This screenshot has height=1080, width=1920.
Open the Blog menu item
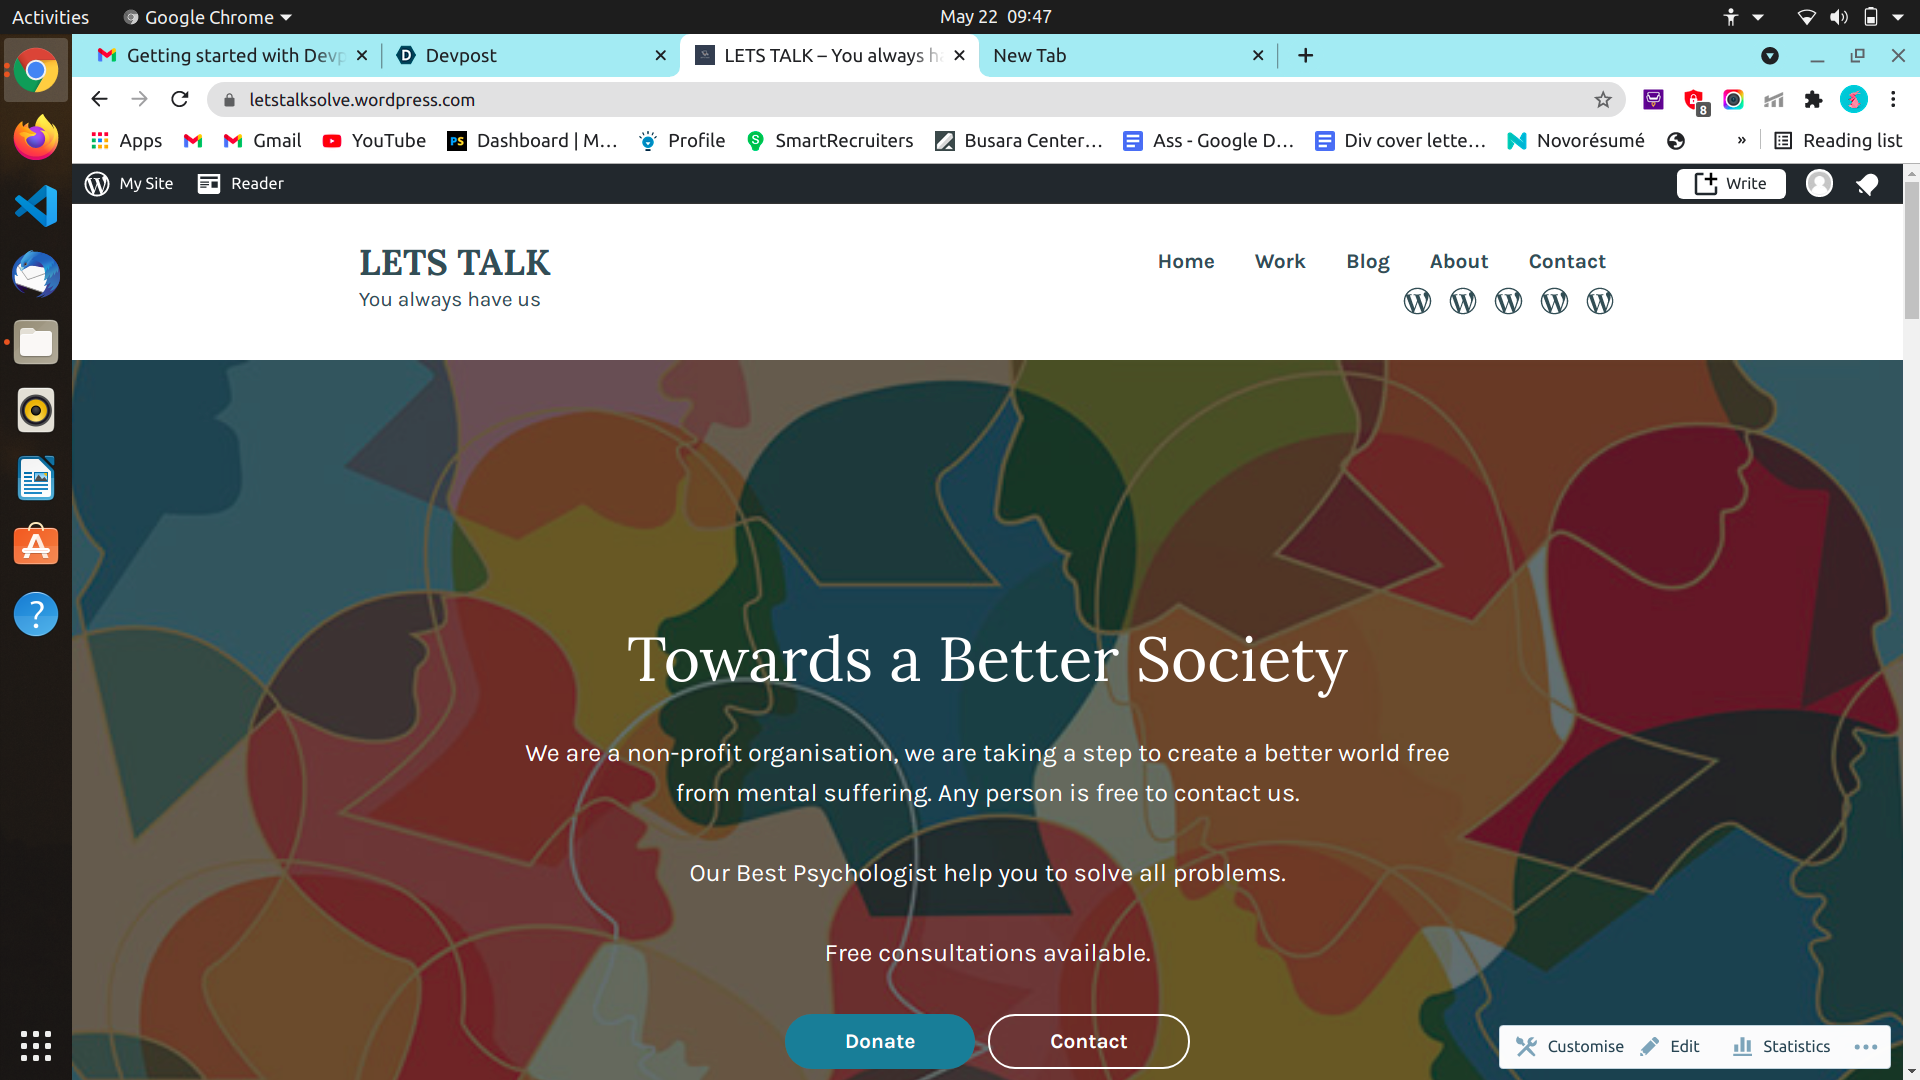[x=1367, y=261]
